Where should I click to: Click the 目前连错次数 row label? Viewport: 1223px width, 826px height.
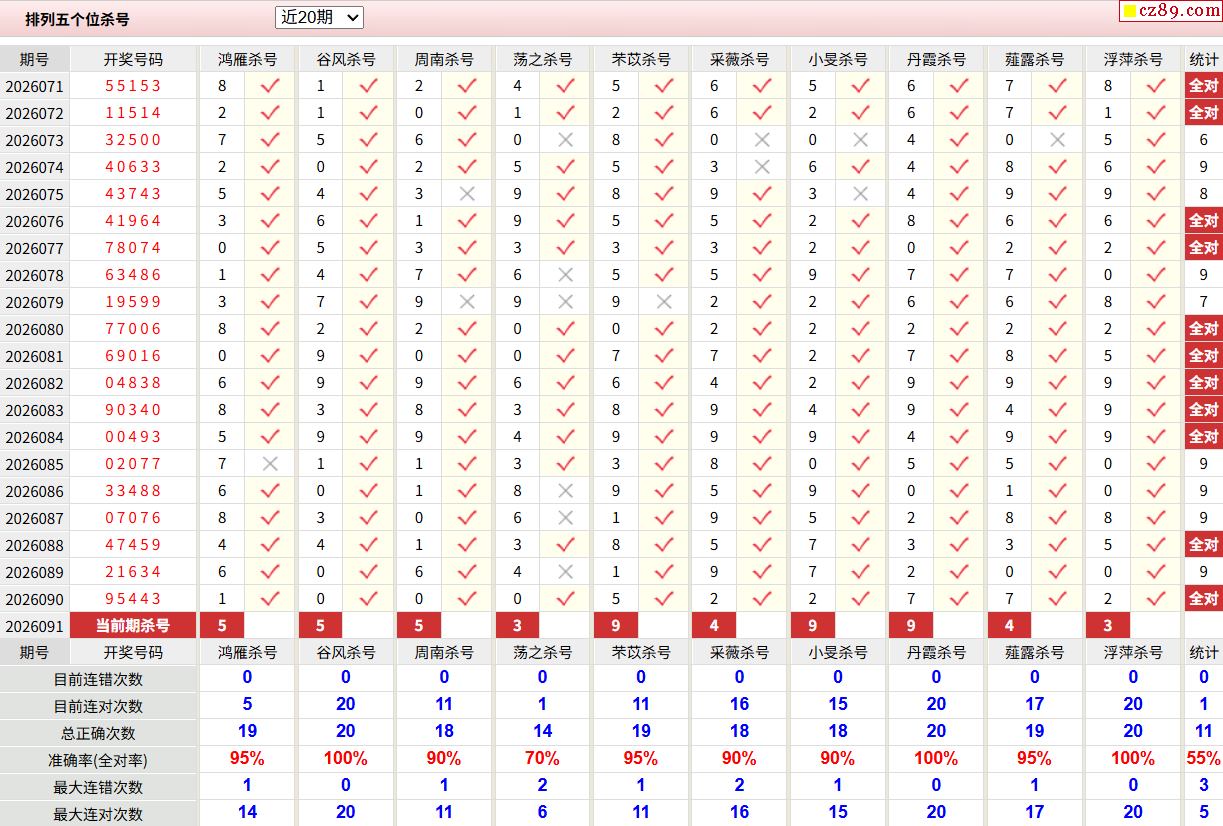(98, 679)
